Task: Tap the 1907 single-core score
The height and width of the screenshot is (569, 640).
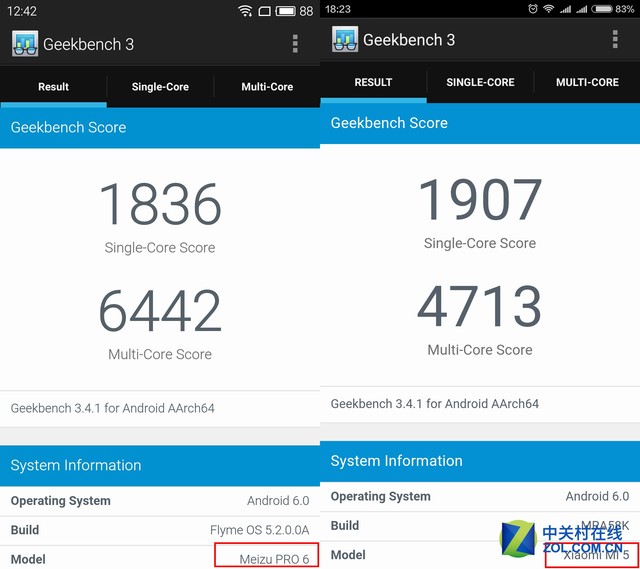Action: pyautogui.click(x=480, y=199)
